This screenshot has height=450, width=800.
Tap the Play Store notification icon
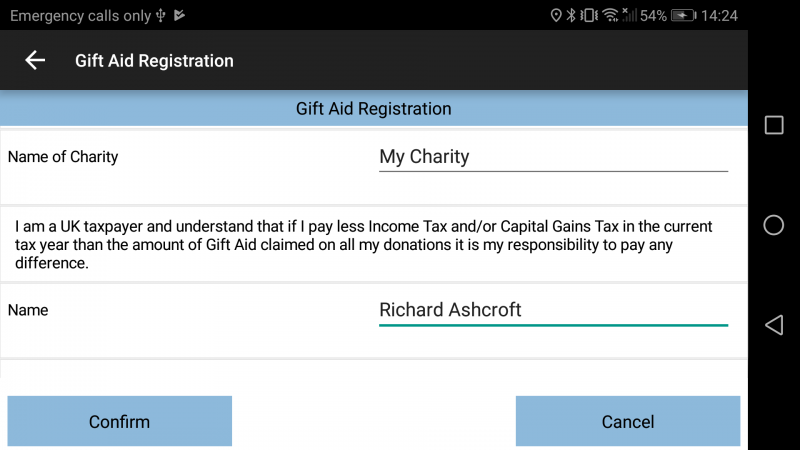[x=179, y=15]
